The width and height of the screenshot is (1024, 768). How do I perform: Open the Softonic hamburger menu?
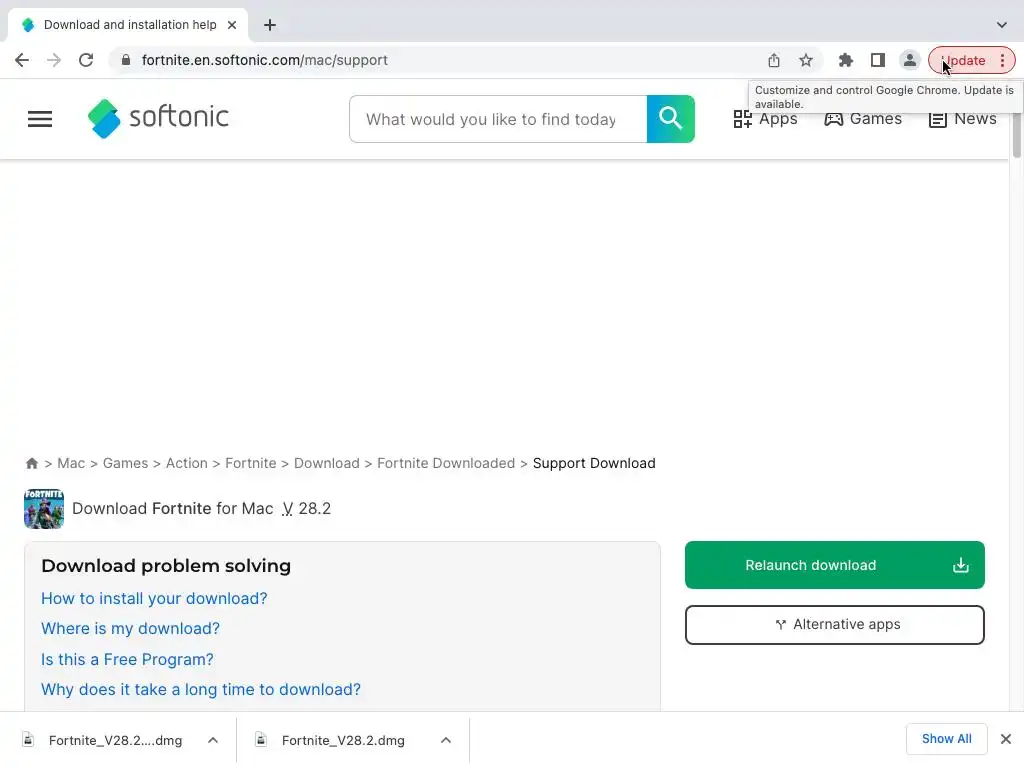(x=40, y=119)
